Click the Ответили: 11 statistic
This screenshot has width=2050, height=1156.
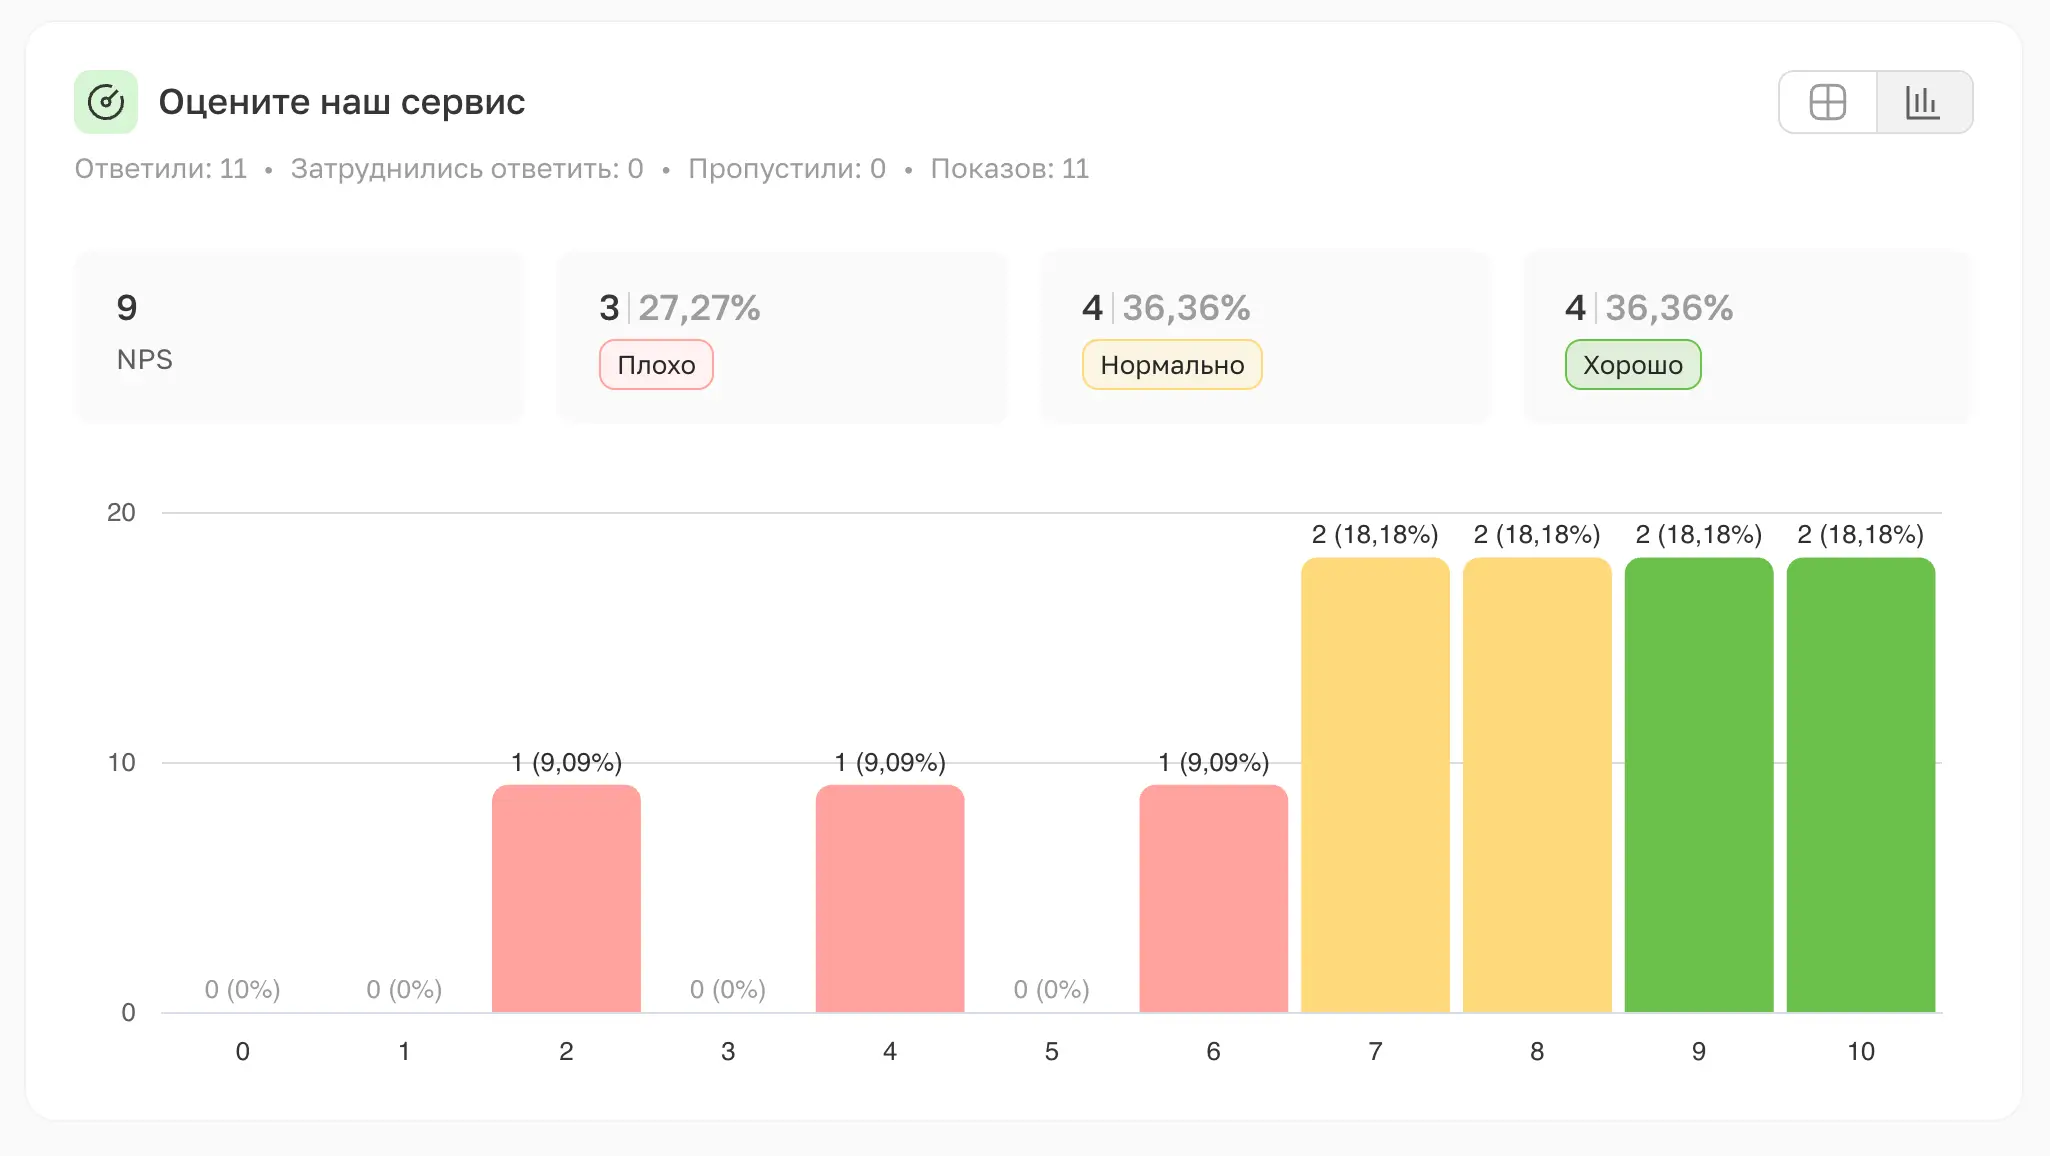pyautogui.click(x=161, y=169)
